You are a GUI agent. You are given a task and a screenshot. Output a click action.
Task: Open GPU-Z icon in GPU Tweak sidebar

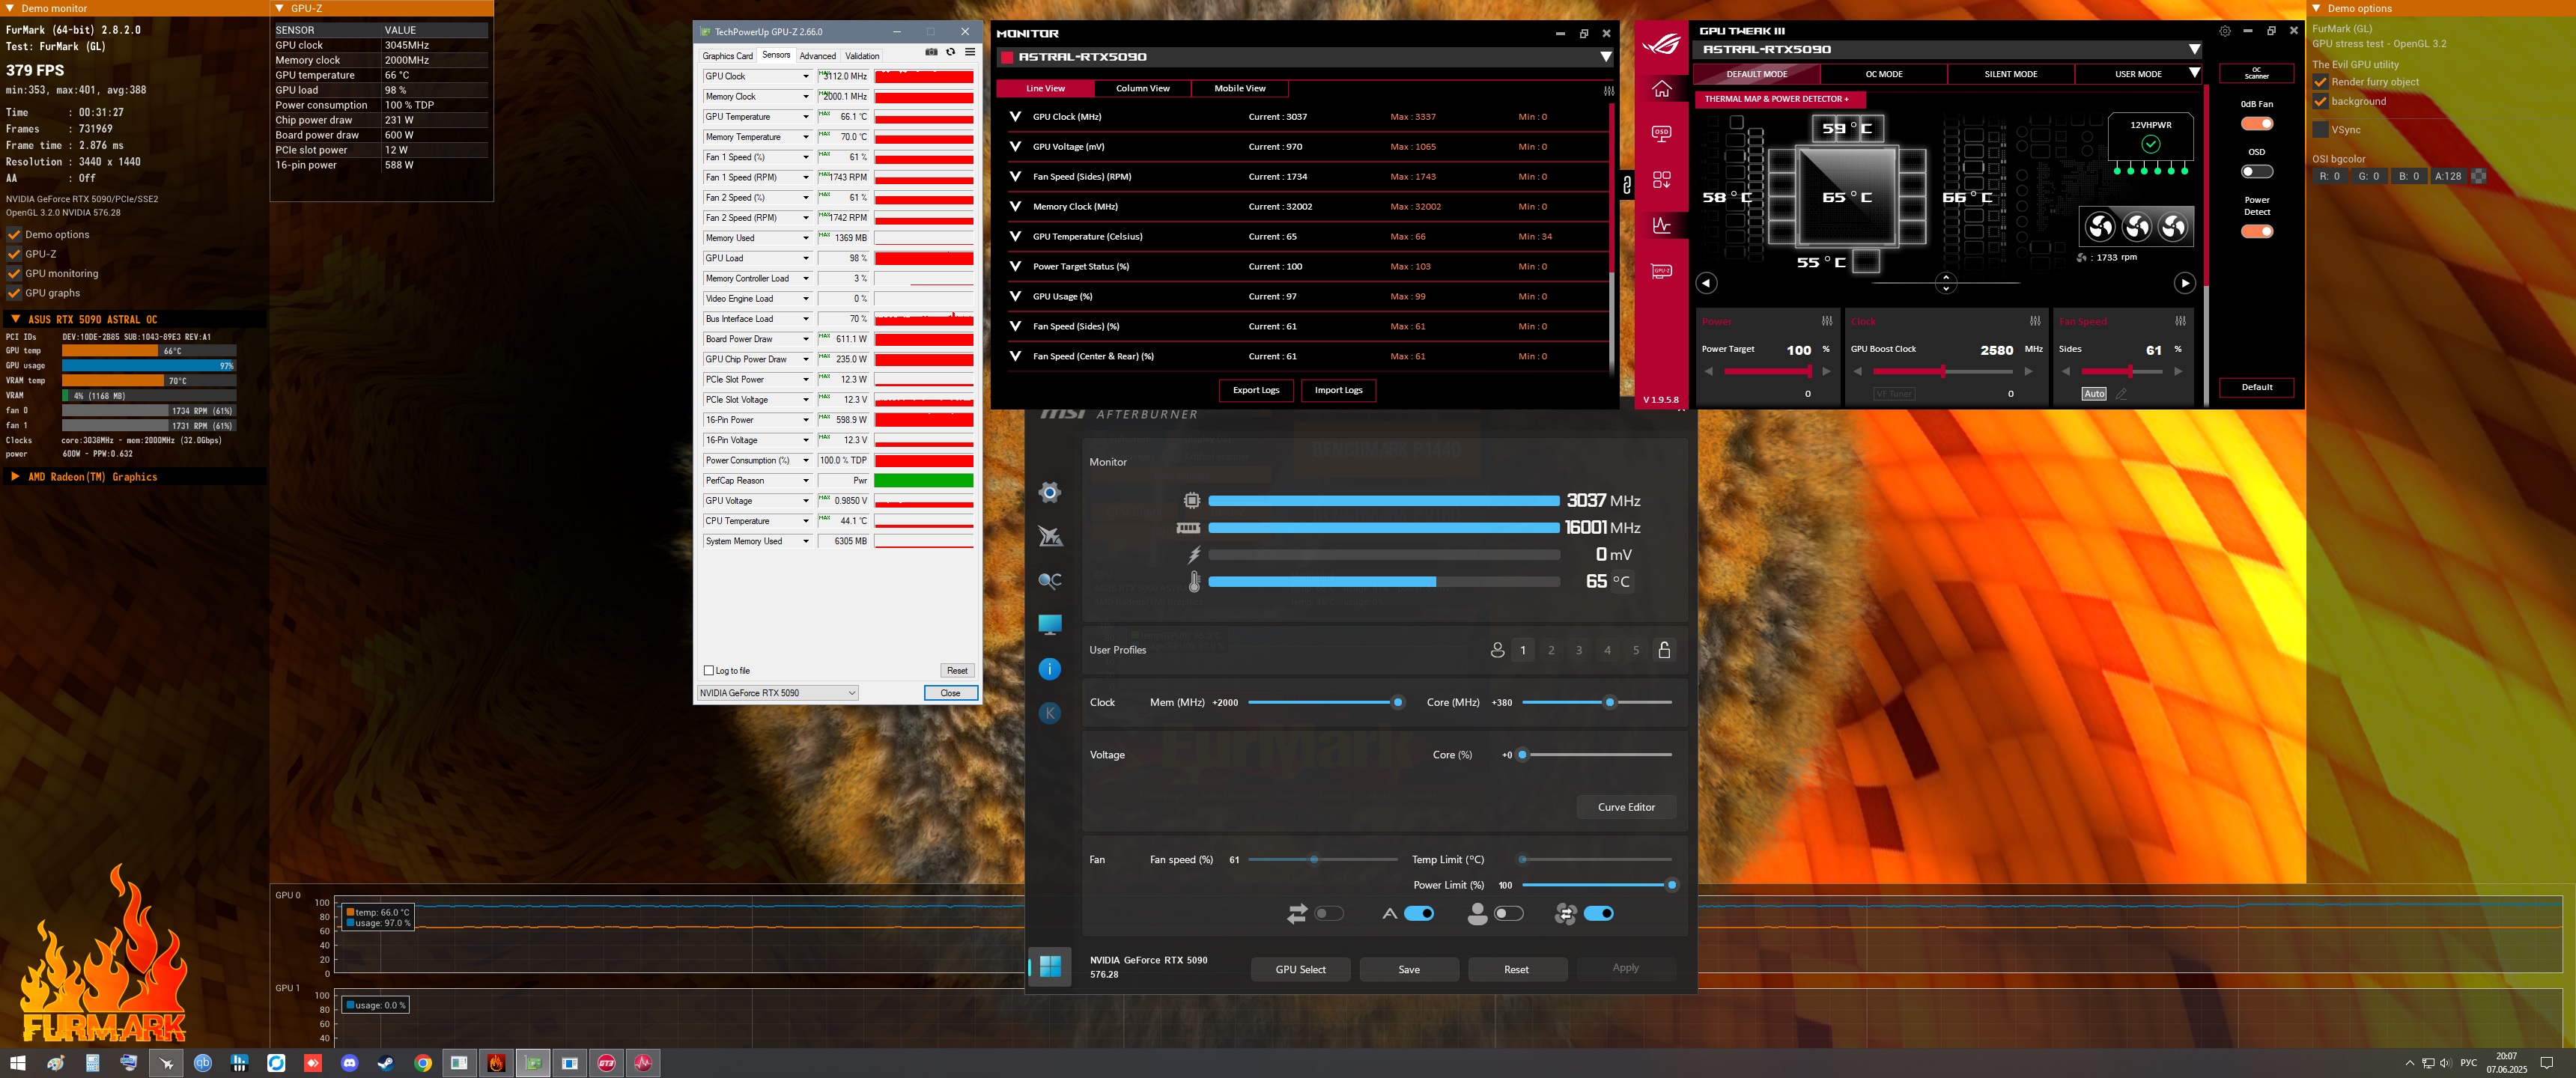click(1661, 271)
